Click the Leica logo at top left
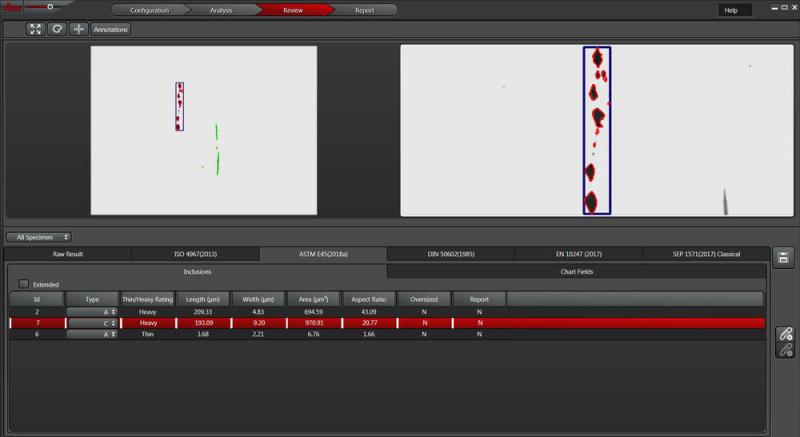Image resolution: width=800 pixels, height=437 pixels. [14, 8]
